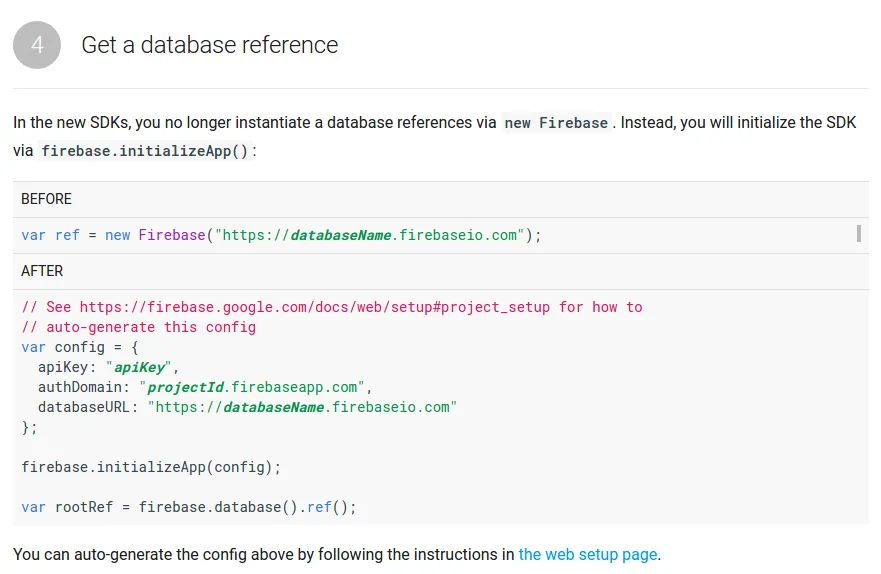Click the inline 'new Firebase' code text

[x=556, y=123]
